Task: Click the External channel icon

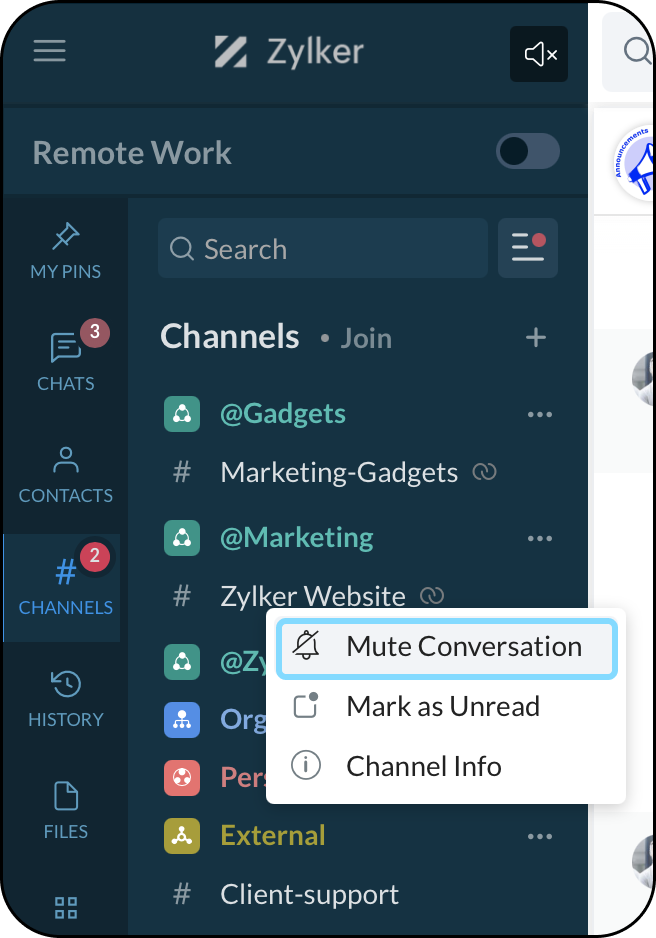Action: point(182,836)
